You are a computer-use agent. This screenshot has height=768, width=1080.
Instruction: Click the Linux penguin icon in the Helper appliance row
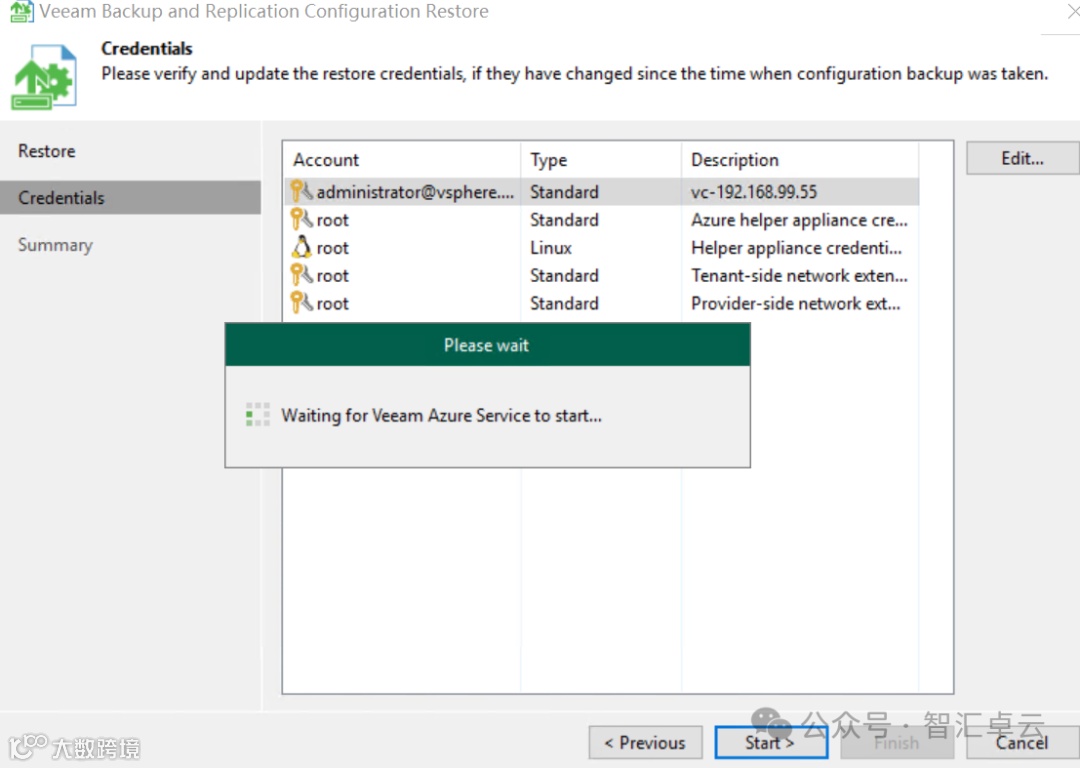[301, 247]
